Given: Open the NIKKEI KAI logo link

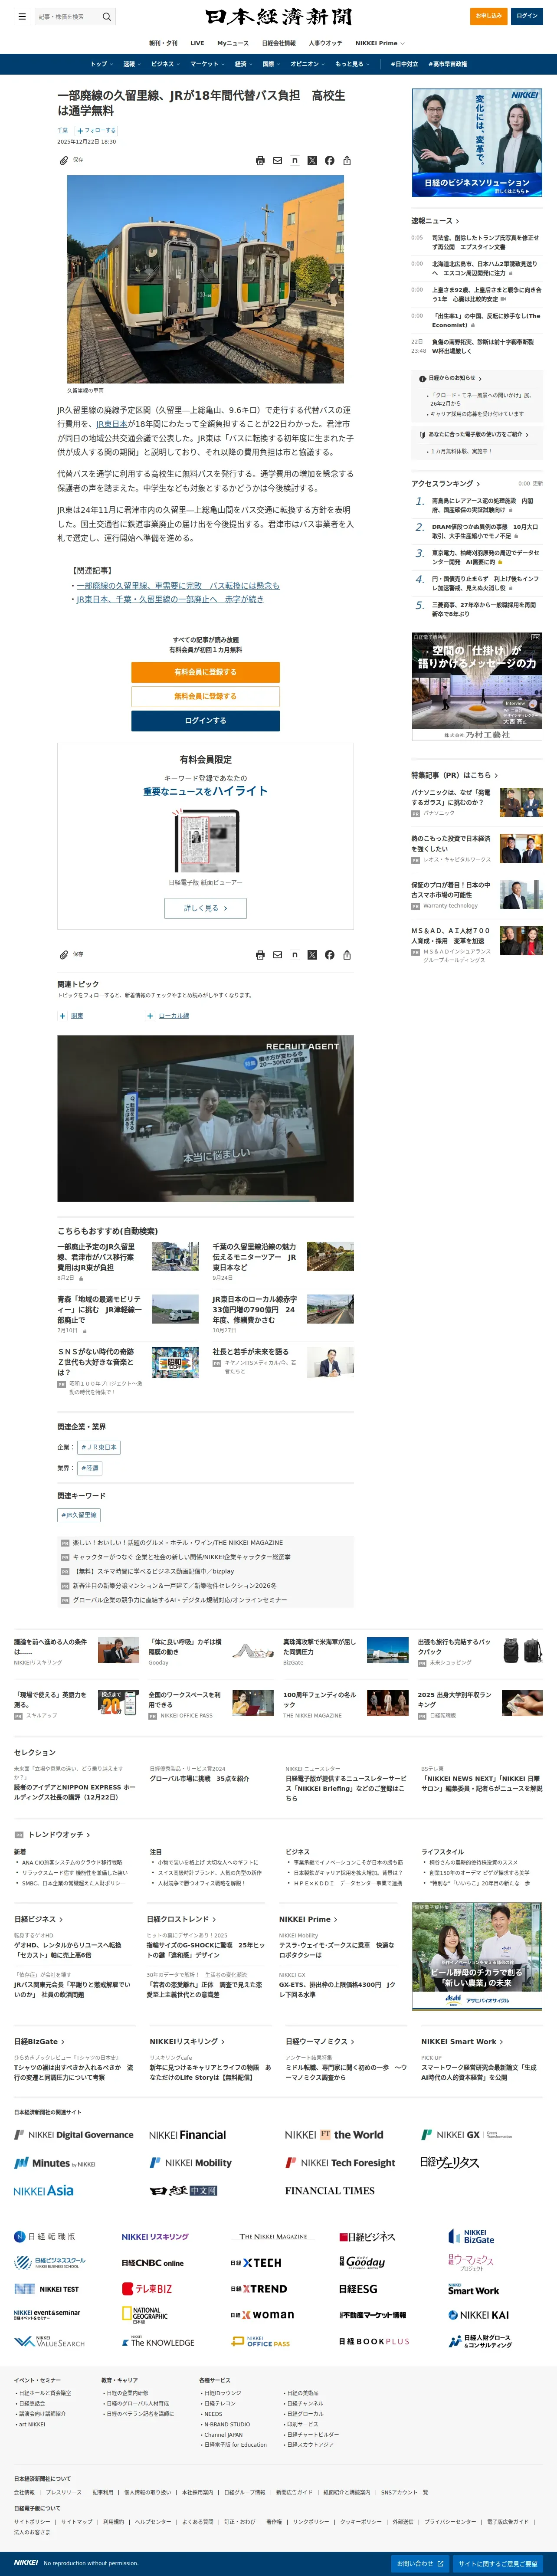Looking at the screenshot, I should pyautogui.click(x=478, y=2314).
